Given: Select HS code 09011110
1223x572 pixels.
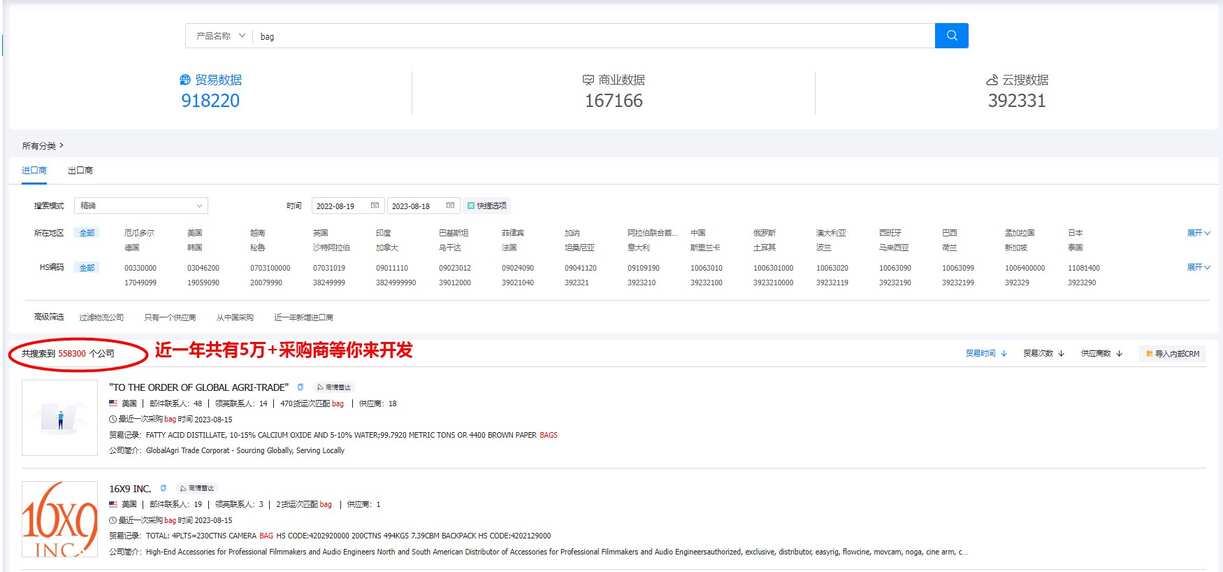Looking at the screenshot, I should tap(392, 268).
